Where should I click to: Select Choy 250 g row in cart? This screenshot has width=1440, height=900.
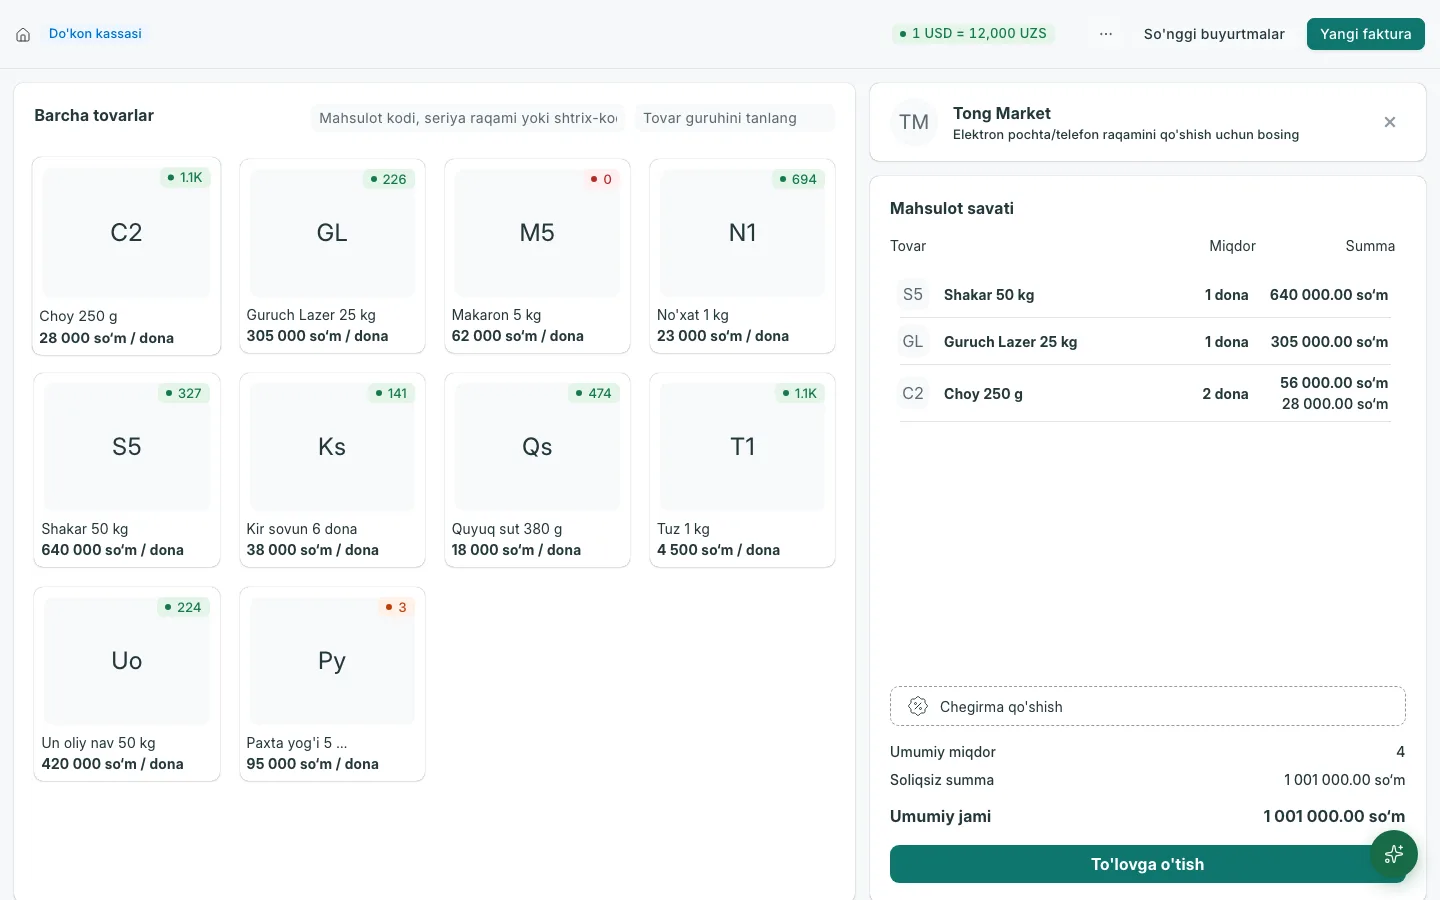(1146, 394)
